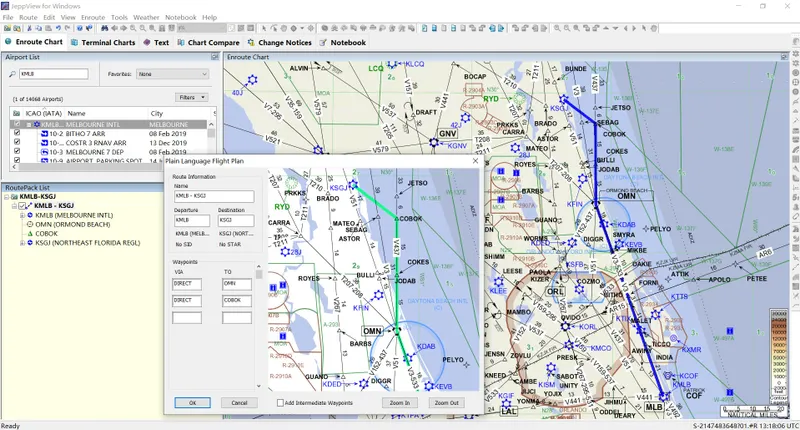Click Cancel in the flight plan dialog
This screenshot has width=800, height=430.
(x=239, y=402)
